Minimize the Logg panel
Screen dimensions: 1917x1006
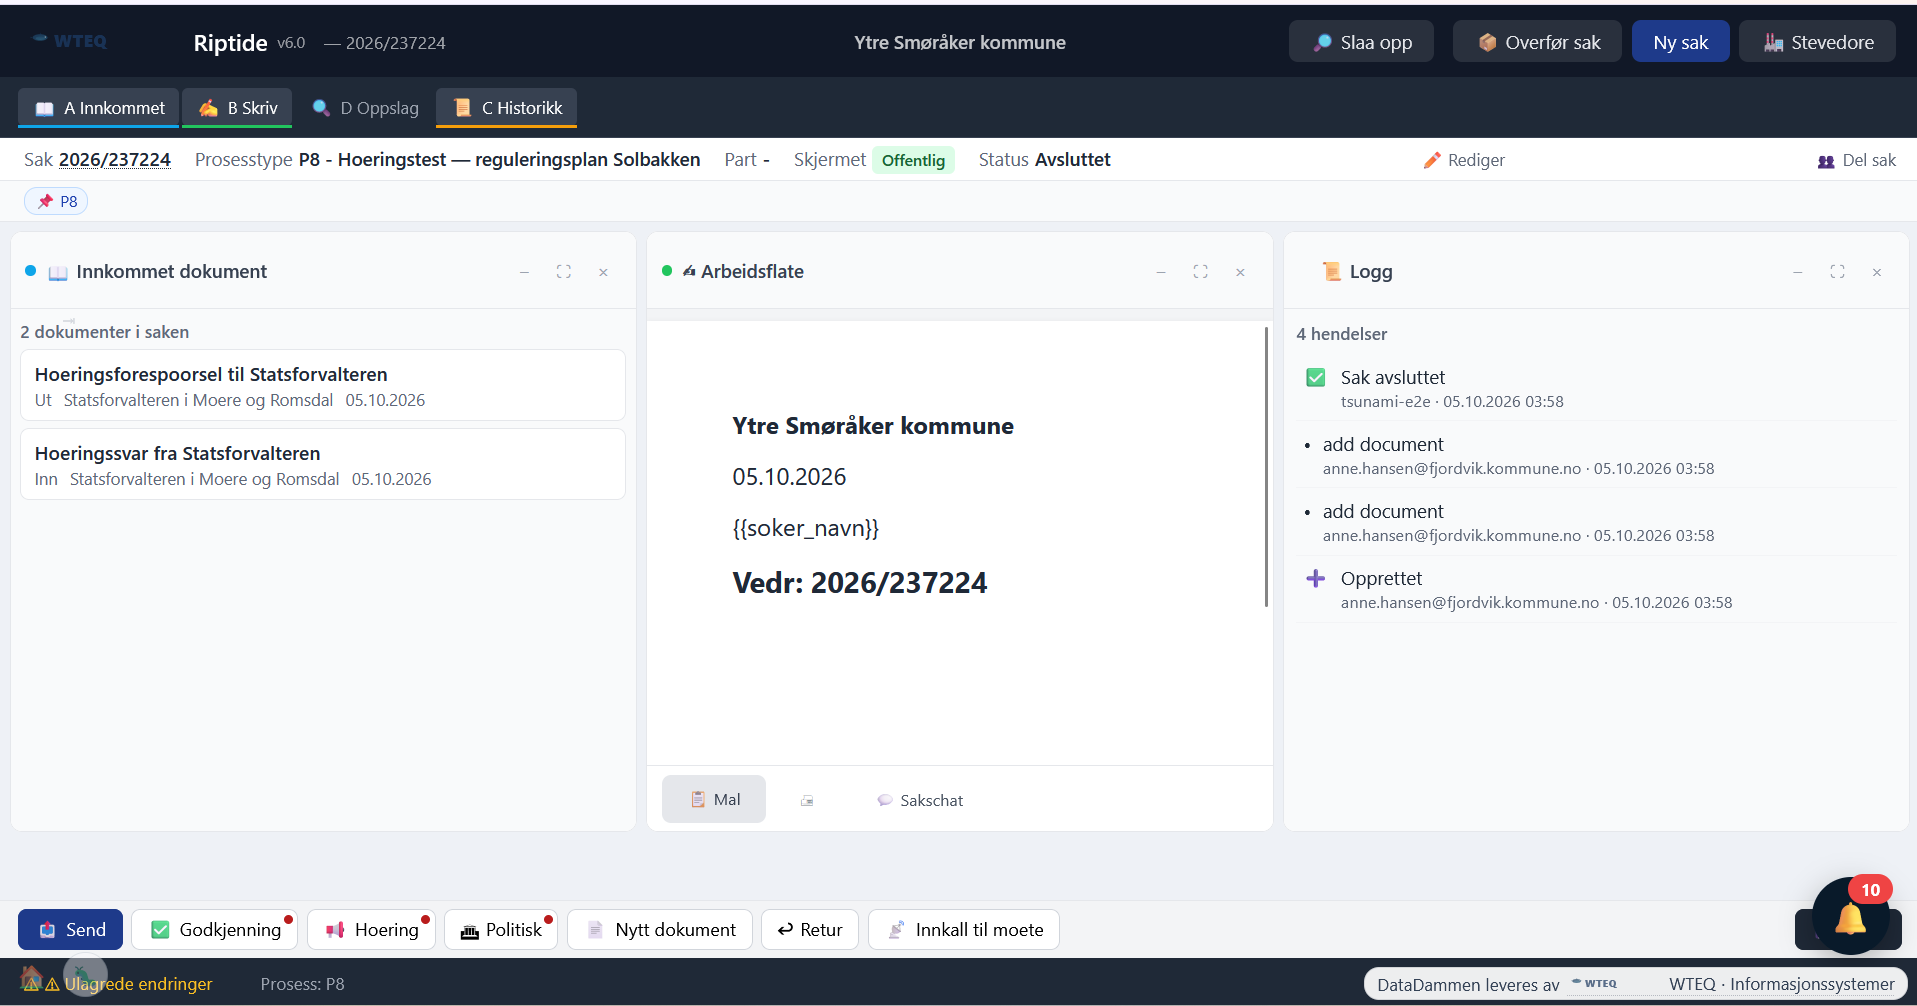click(x=1797, y=272)
